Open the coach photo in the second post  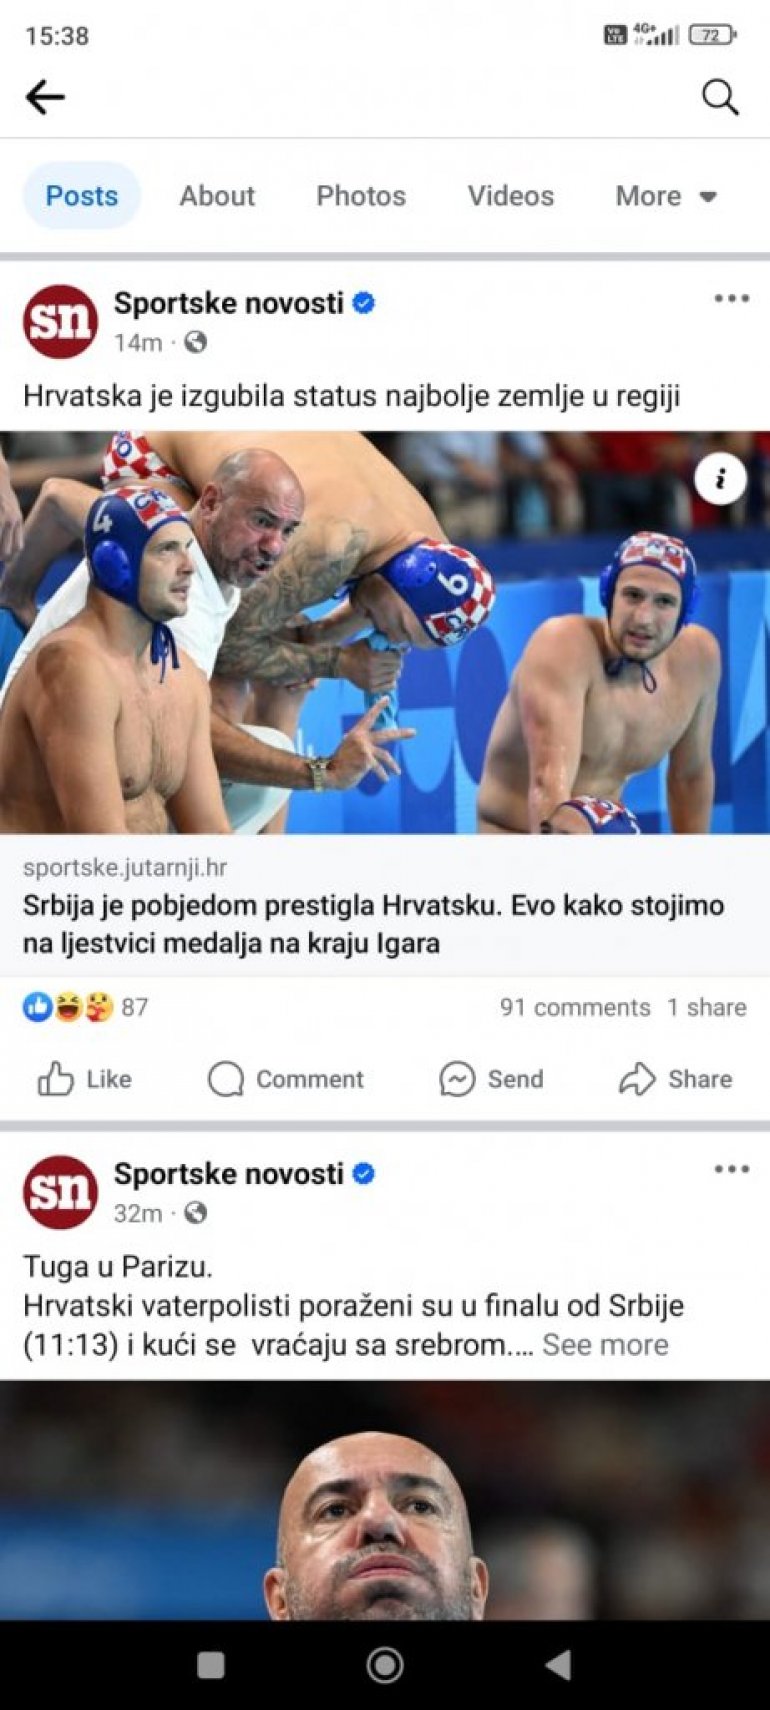click(385, 1500)
